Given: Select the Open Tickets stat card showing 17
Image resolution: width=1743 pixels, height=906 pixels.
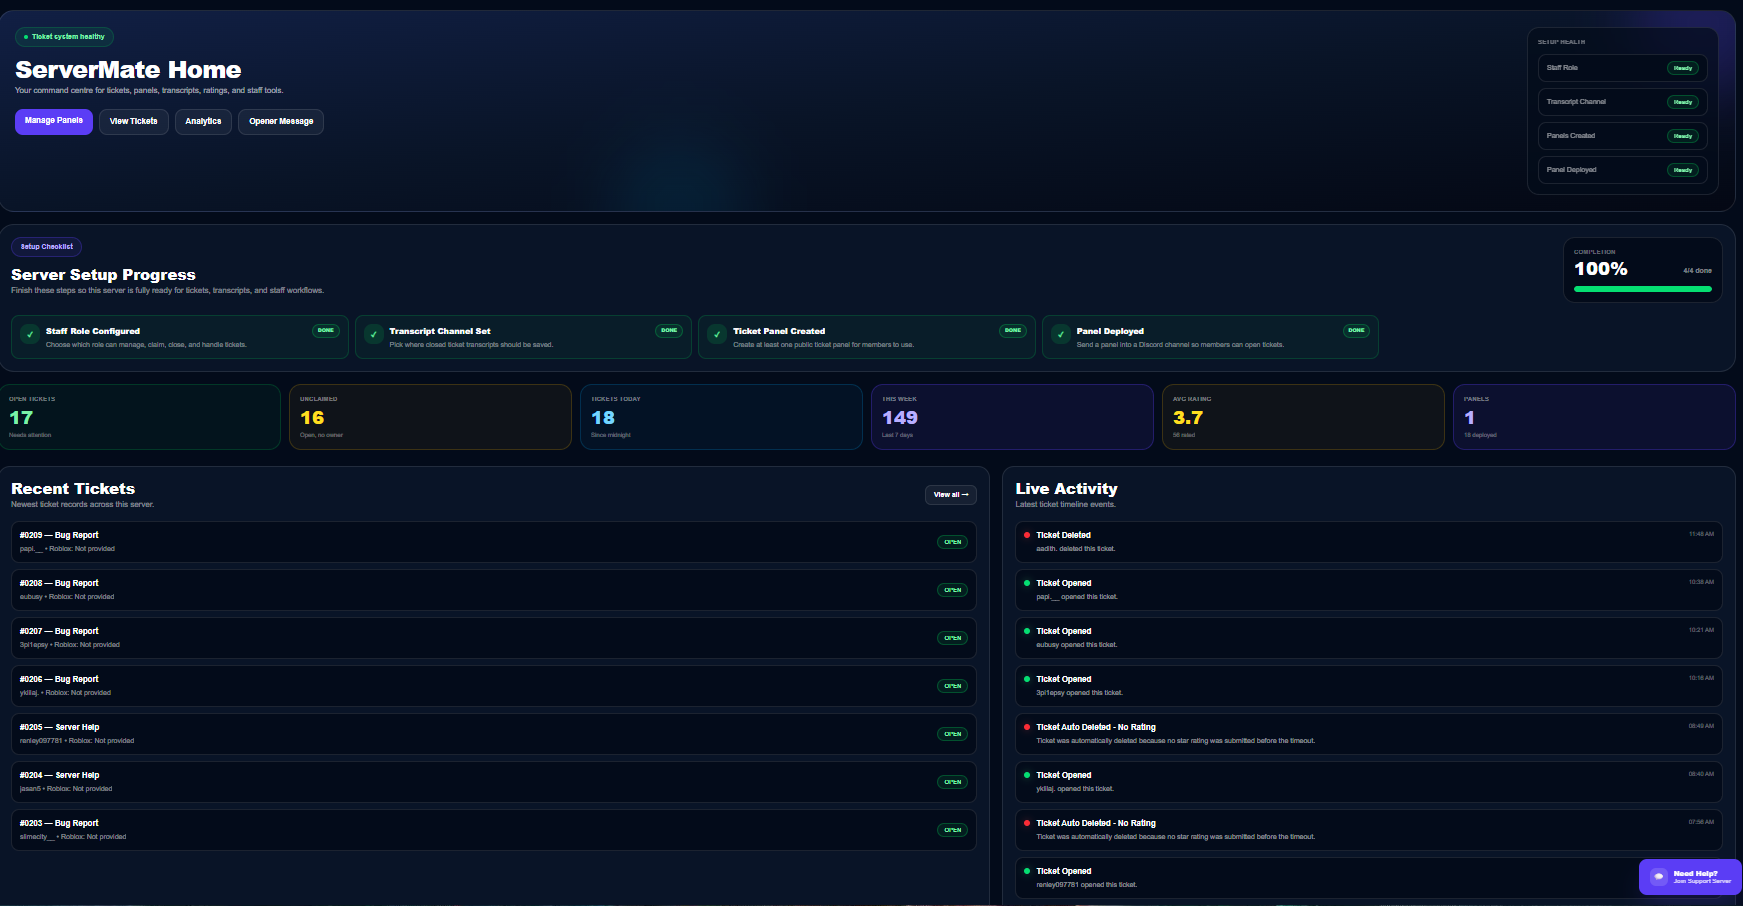Looking at the screenshot, I should [x=139, y=417].
